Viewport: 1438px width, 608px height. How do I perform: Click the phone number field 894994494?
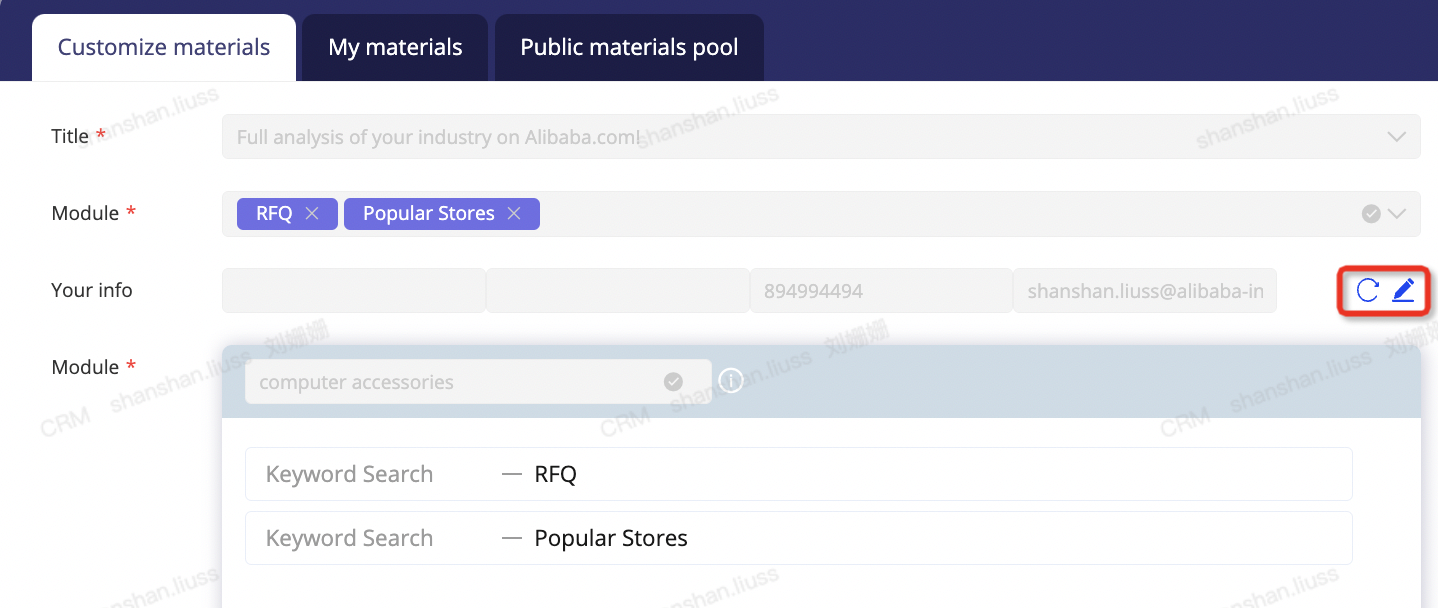[880, 291]
